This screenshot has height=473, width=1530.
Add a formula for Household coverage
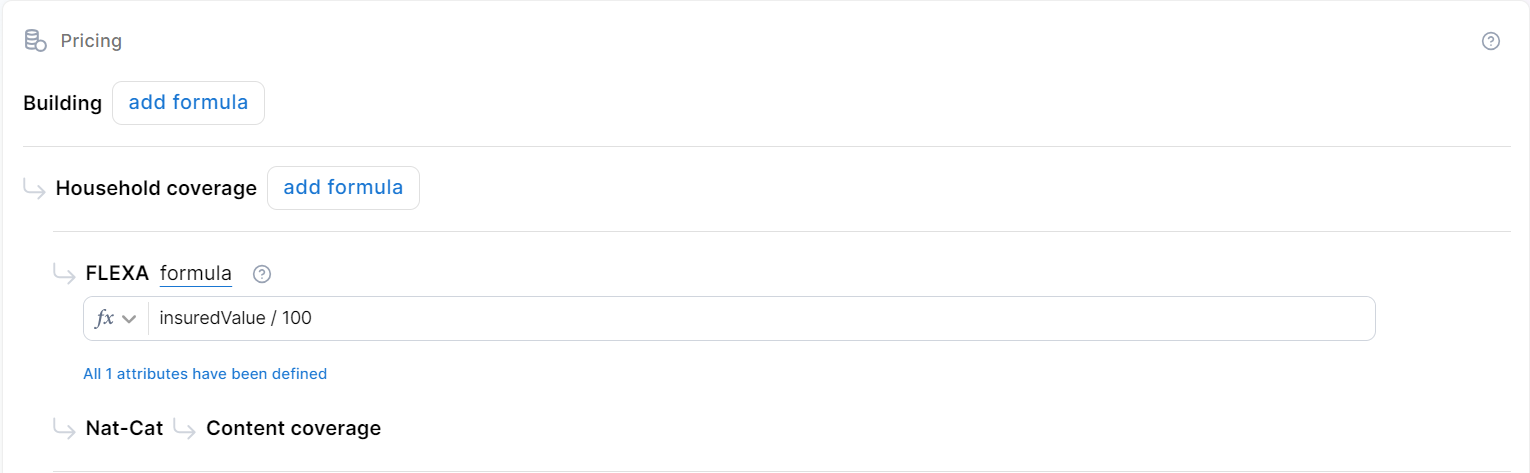click(343, 188)
